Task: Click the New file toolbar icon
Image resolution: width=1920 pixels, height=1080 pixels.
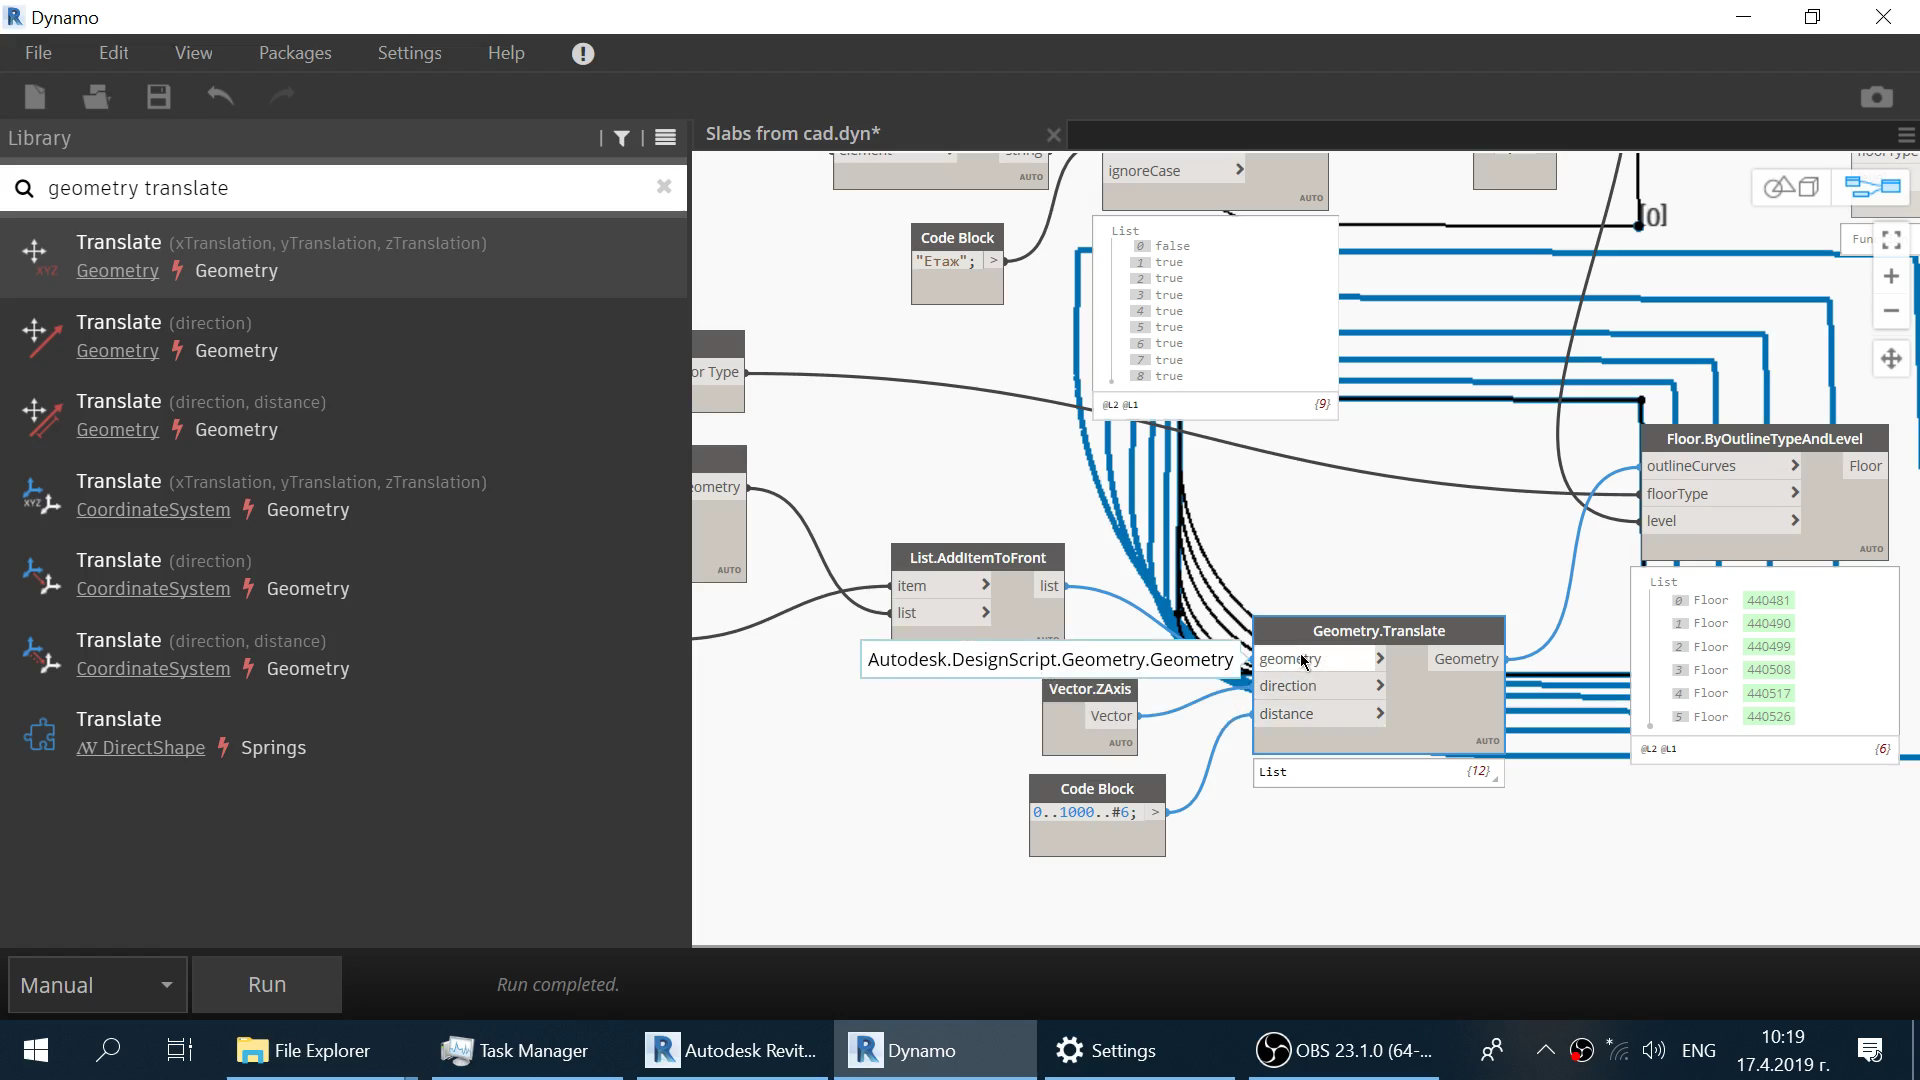Action: tap(35, 96)
